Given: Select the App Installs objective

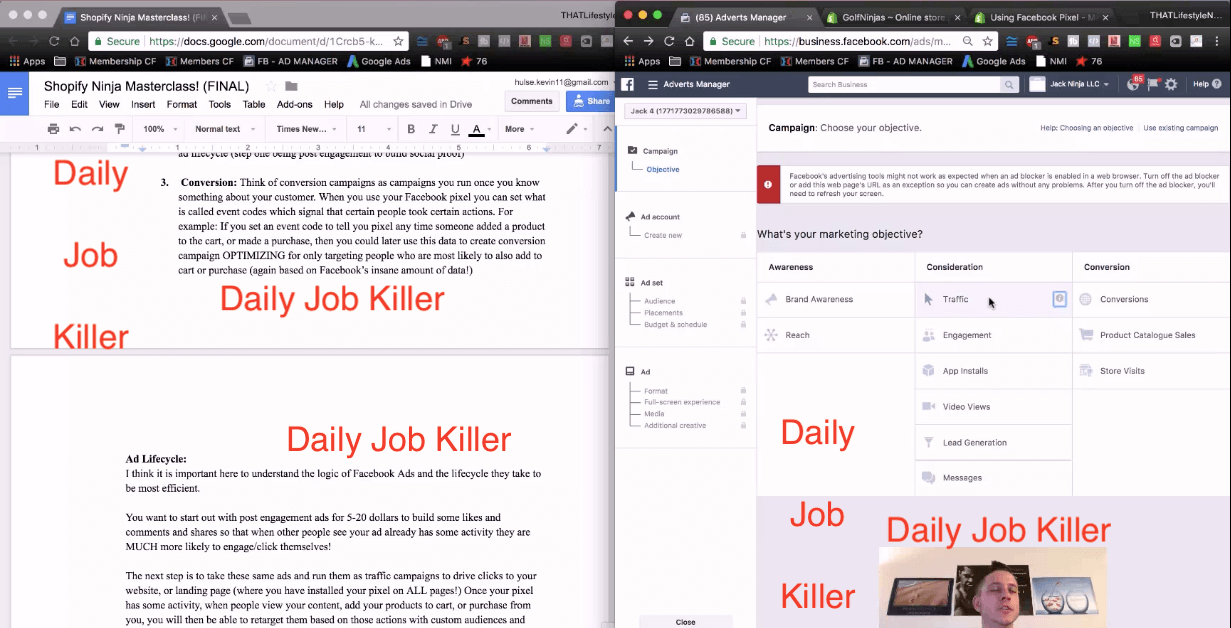Looking at the screenshot, I should point(993,371).
